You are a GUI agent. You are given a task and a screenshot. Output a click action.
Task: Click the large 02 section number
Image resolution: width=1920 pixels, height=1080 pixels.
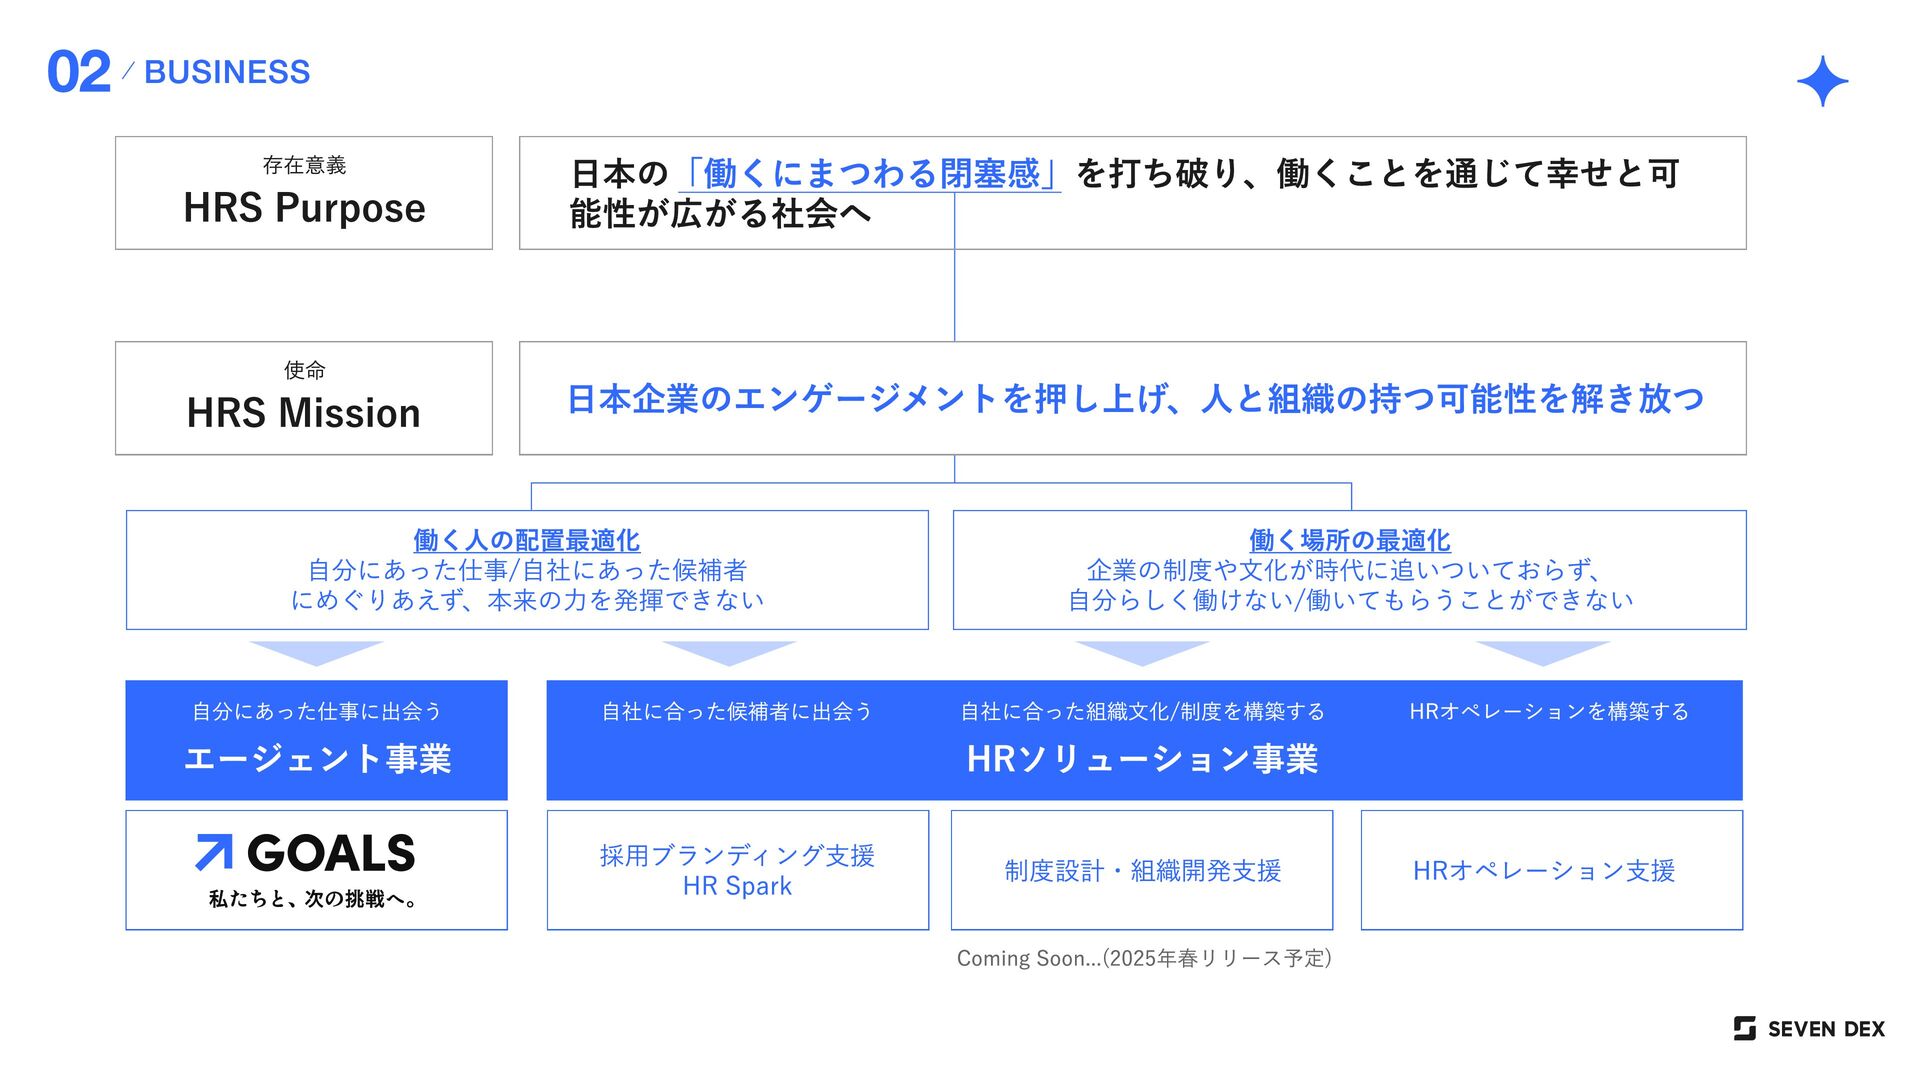[x=78, y=73]
